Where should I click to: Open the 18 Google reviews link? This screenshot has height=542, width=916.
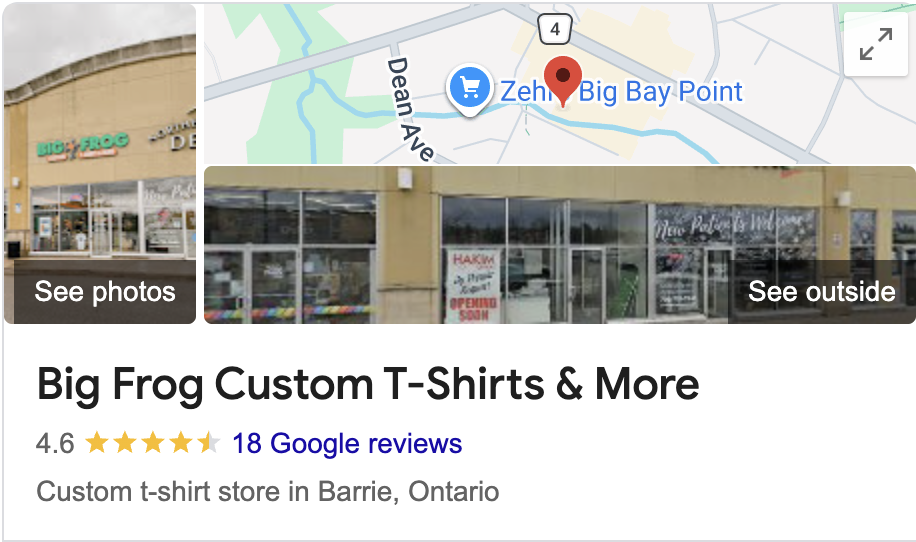[347, 443]
